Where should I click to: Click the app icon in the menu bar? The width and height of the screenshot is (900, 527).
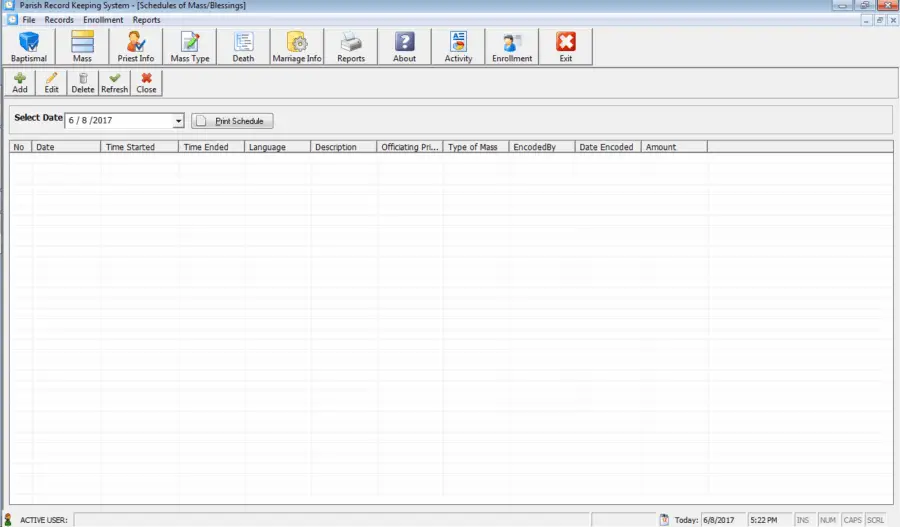pos(12,20)
